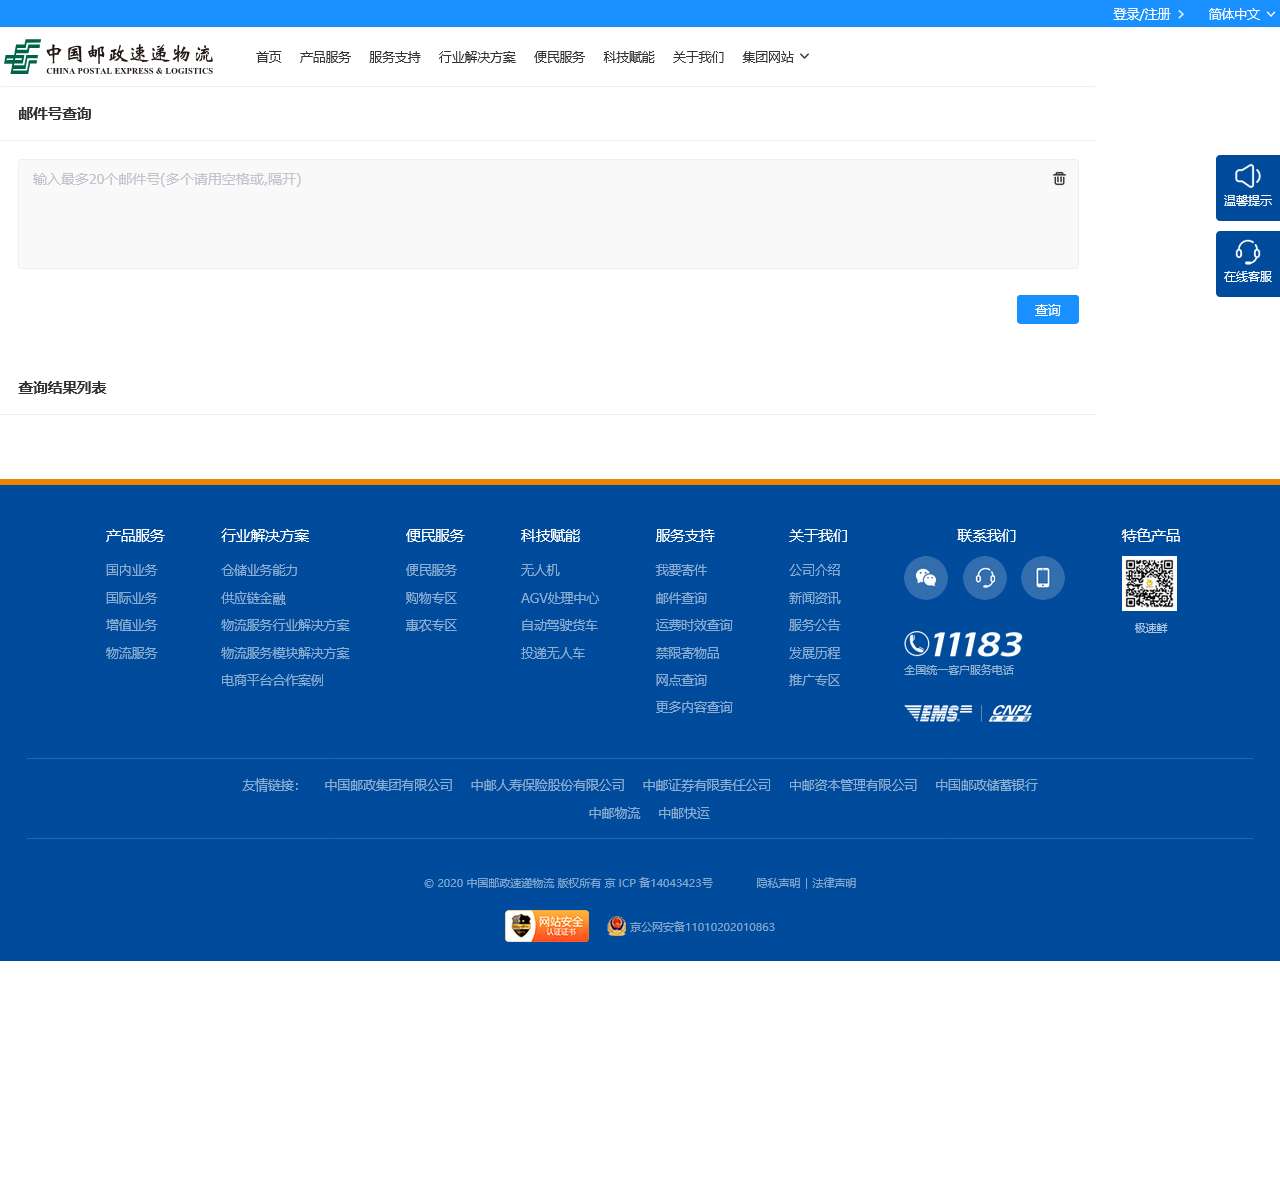
Task: Open the 温馨提示 megaphone side panel
Action: coord(1247,187)
